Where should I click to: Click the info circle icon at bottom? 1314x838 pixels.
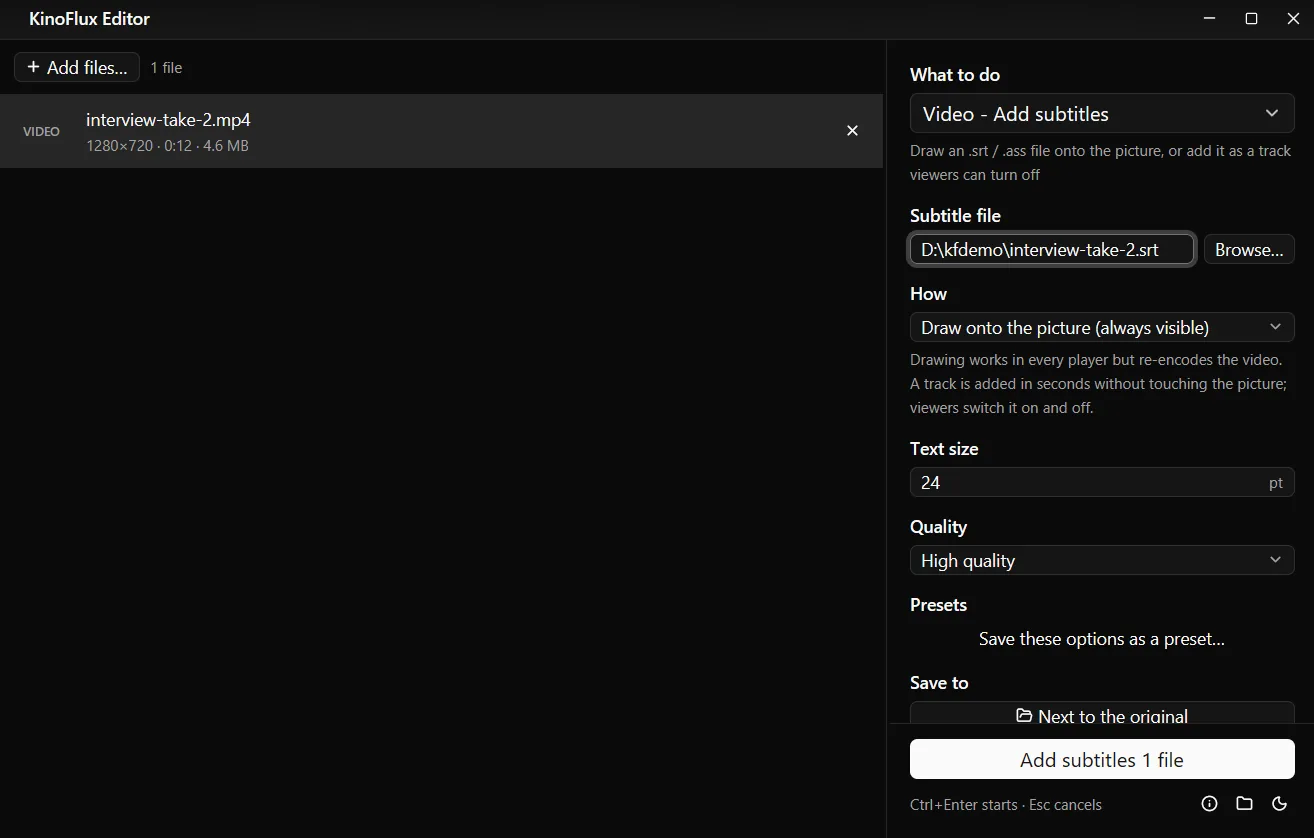(1209, 803)
